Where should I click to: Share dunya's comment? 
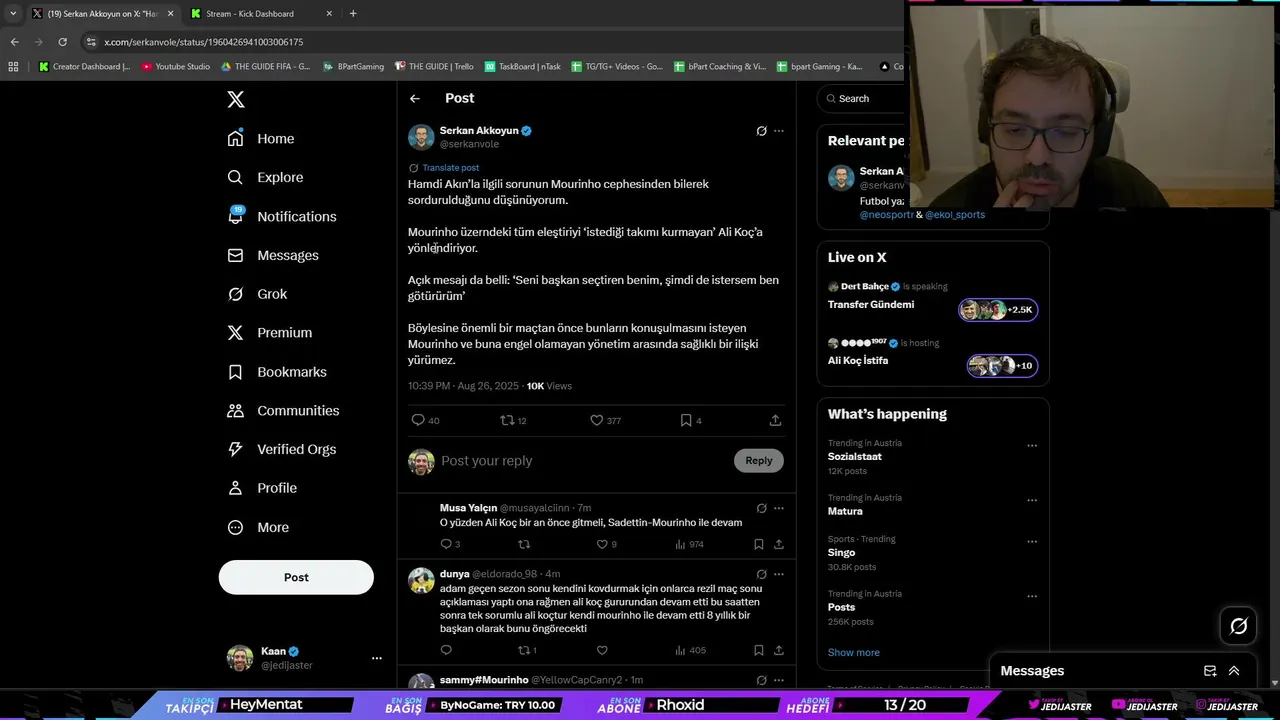click(x=779, y=650)
